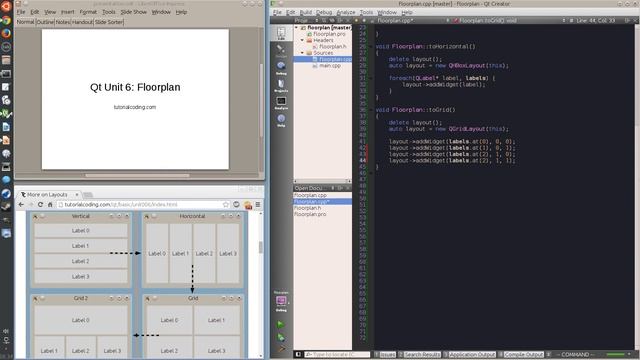Image resolution: width=640 pixels, height=360 pixels.
Task: Go back in Qt Creator editor history
Action: point(356,20)
